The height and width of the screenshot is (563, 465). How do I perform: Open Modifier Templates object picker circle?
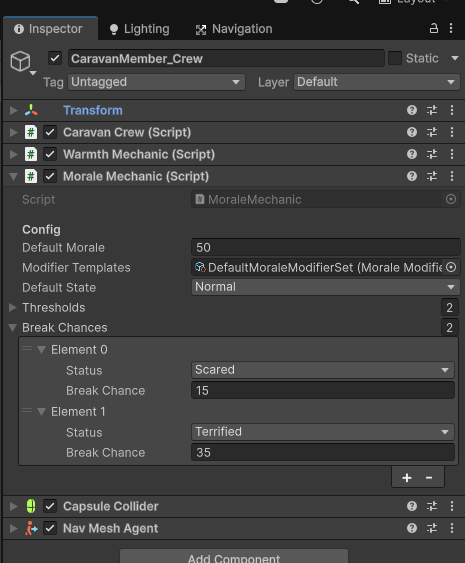click(451, 267)
